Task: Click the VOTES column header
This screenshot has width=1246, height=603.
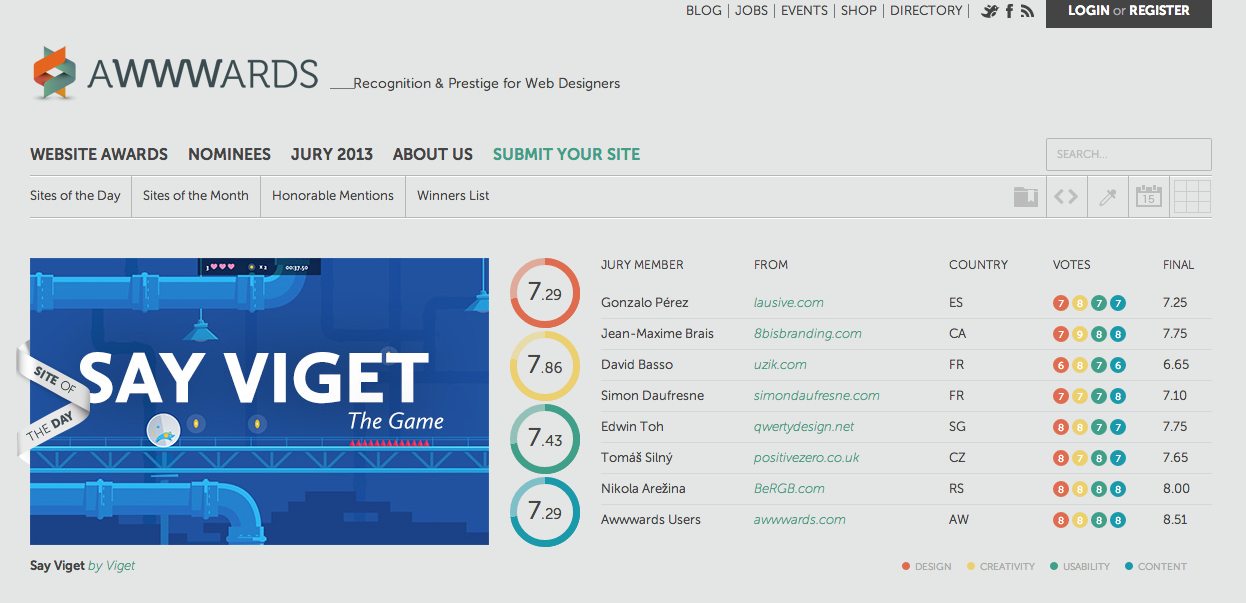Action: [1072, 265]
